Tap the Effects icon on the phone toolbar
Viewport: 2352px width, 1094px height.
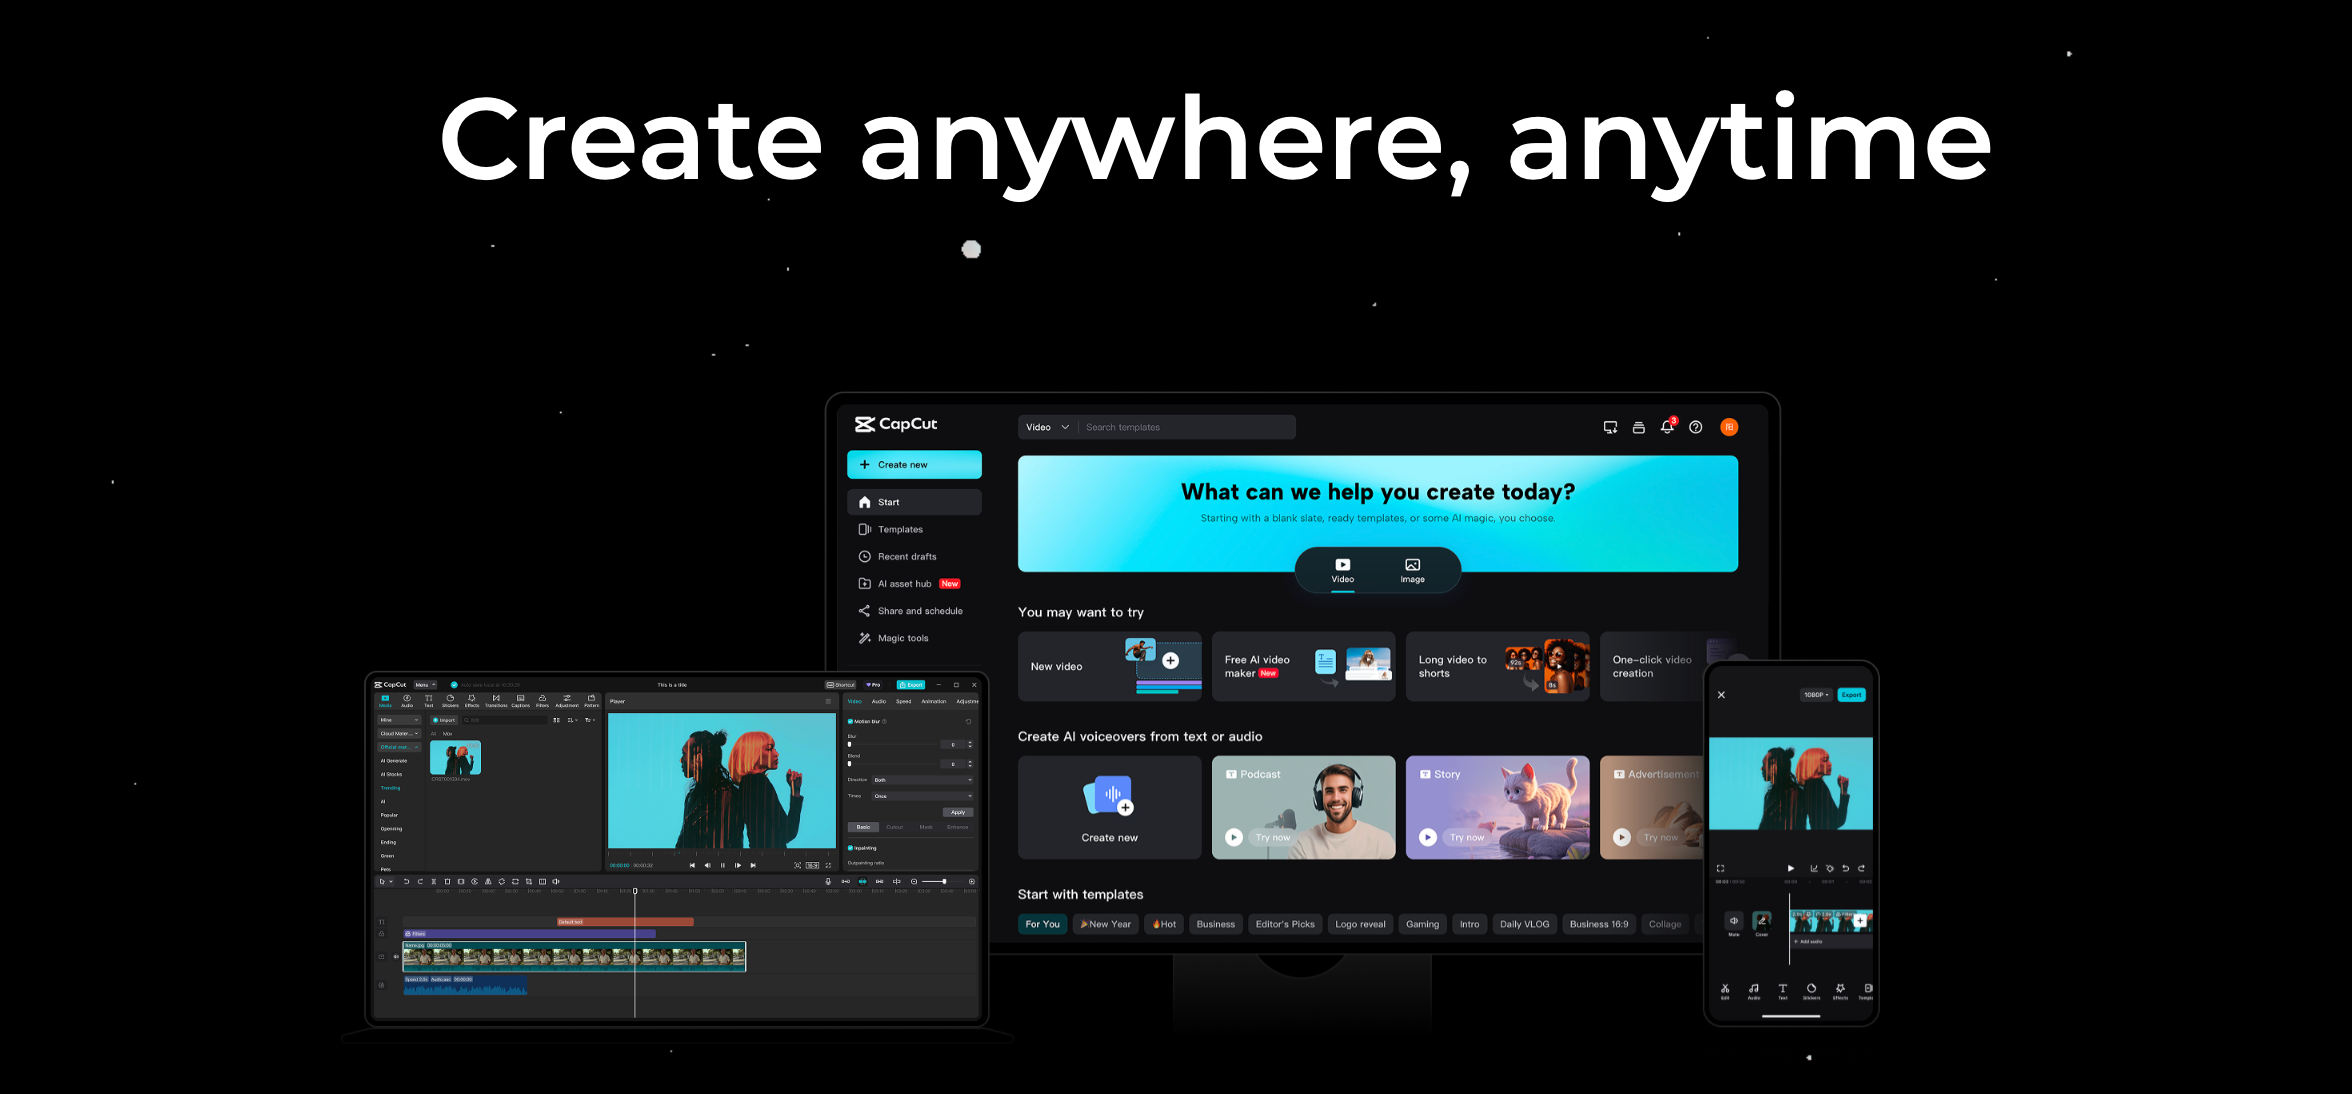point(1840,990)
